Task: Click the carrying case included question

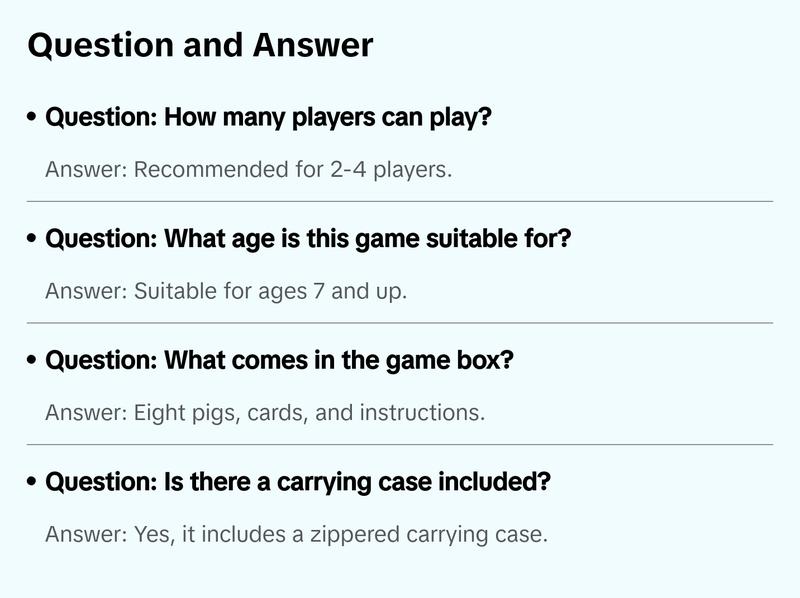Action: click(x=298, y=482)
